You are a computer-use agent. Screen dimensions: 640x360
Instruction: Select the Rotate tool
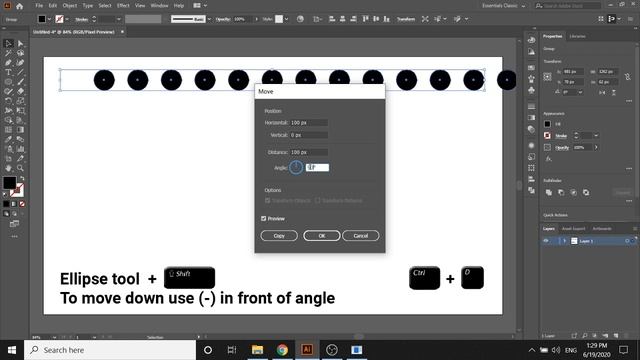8,101
